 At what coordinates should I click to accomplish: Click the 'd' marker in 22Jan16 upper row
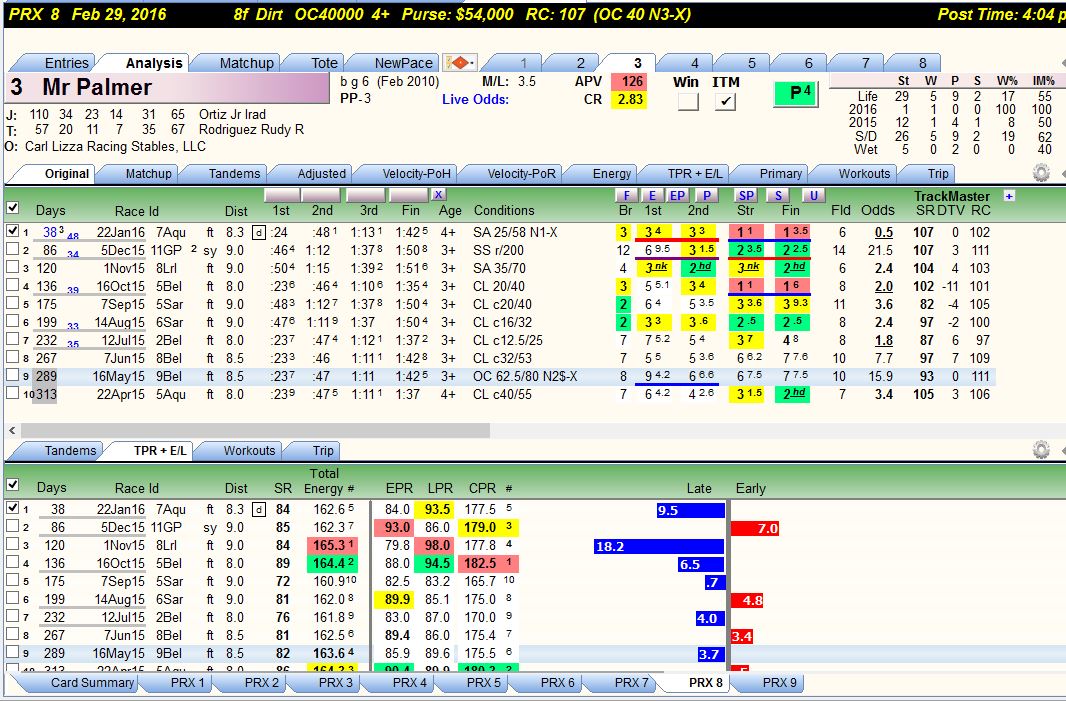click(x=258, y=233)
